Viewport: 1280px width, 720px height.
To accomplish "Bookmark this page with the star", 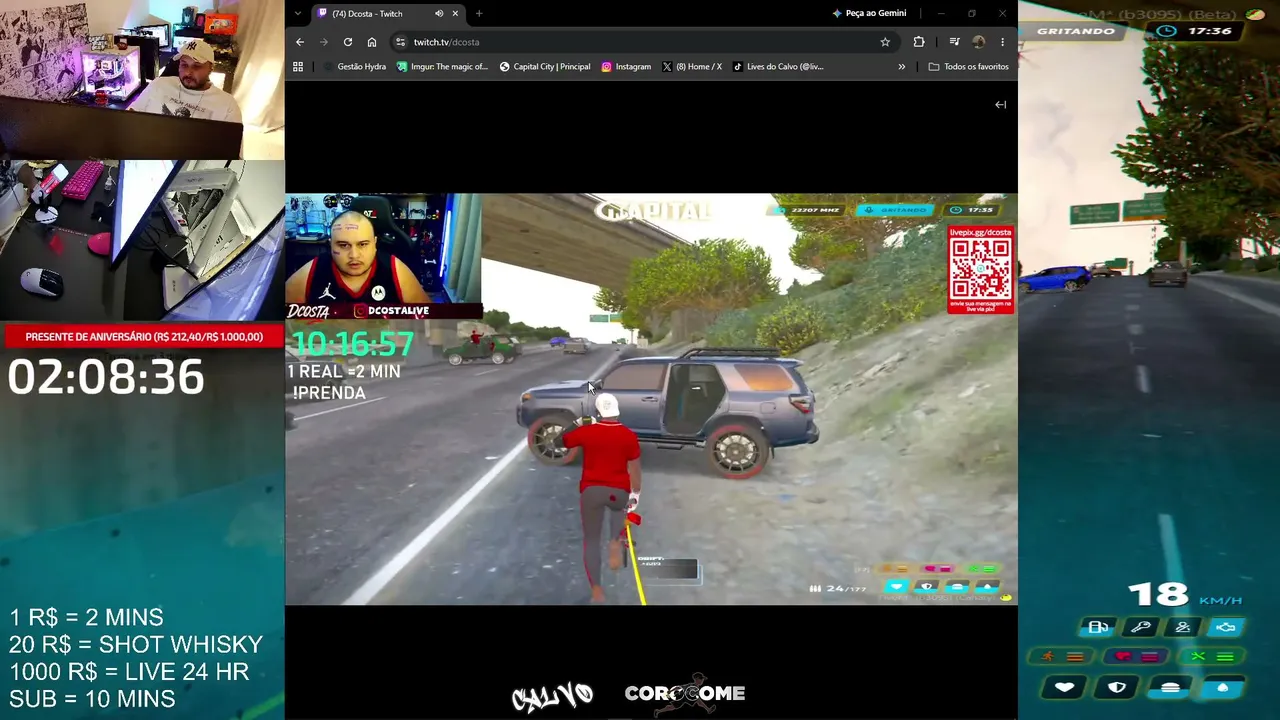I will point(885,42).
